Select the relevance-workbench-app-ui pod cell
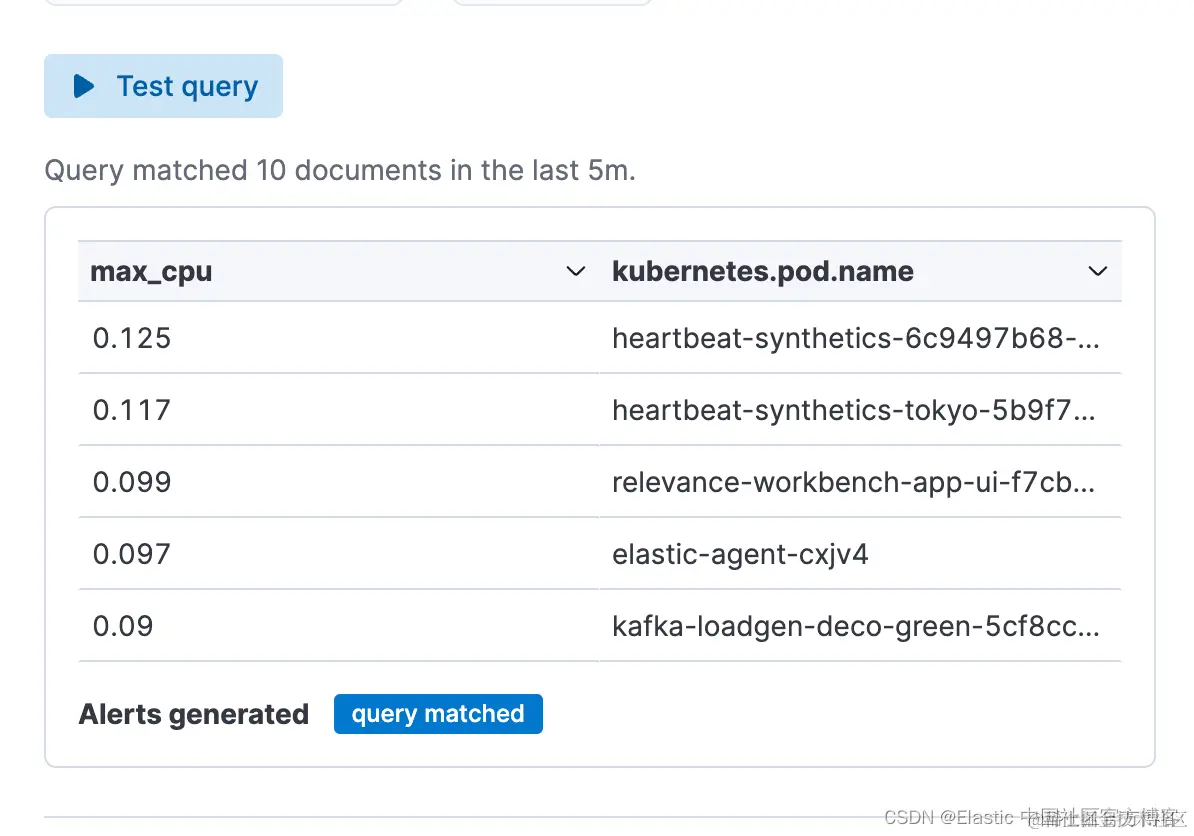This screenshot has width=1194, height=836. point(853,482)
